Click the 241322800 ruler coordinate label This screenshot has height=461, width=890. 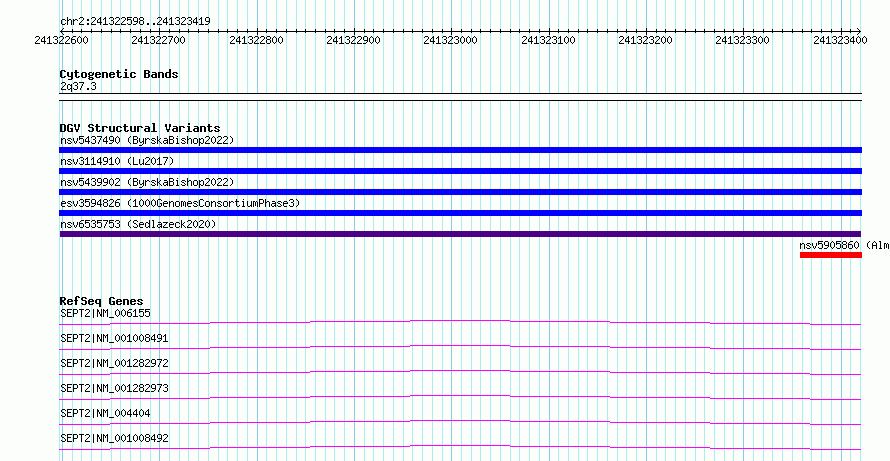[x=257, y=40]
